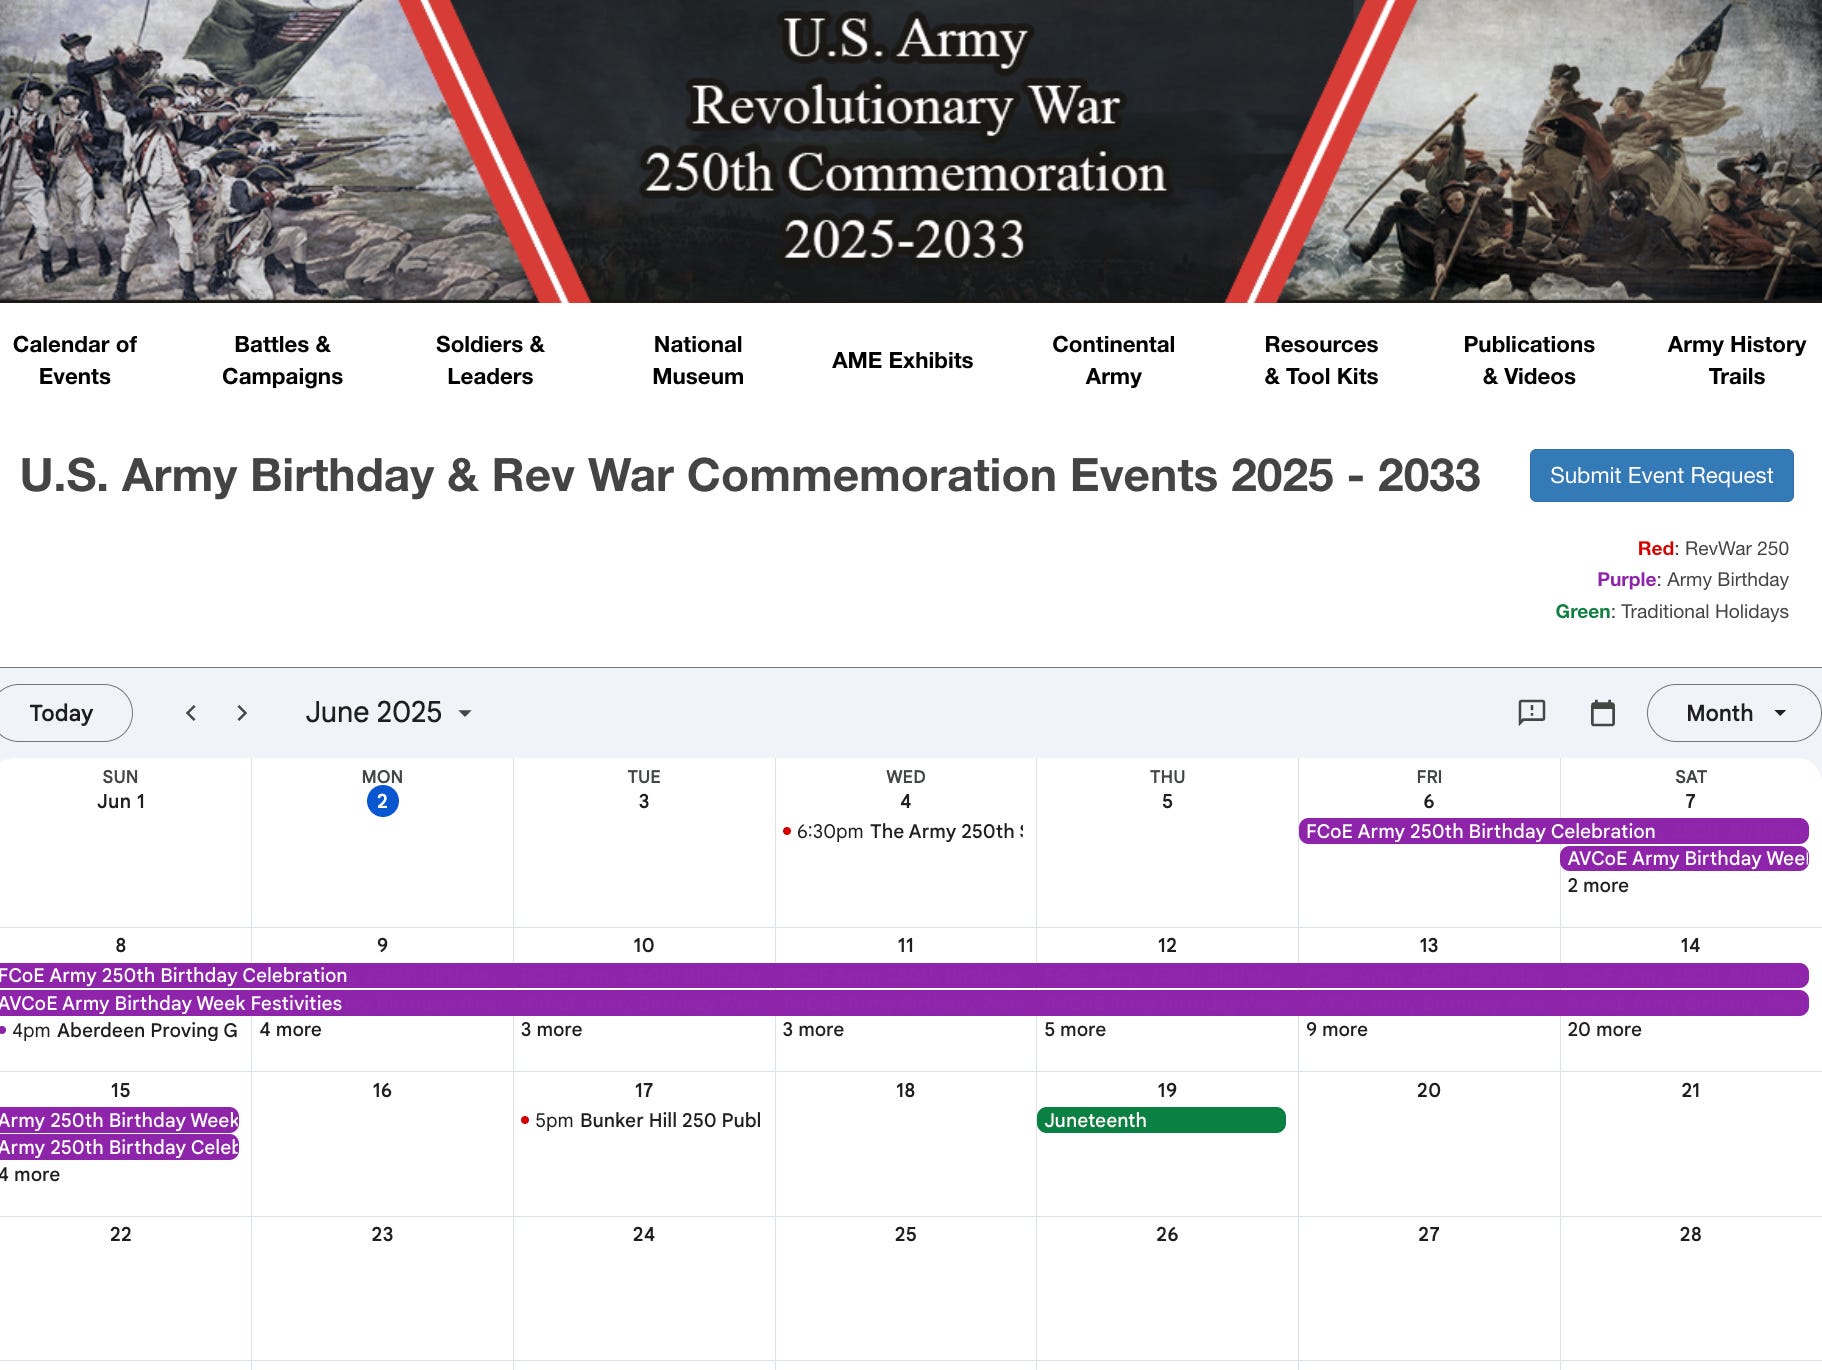Open Publications & Videos menu
The height and width of the screenshot is (1370, 1822).
pyautogui.click(x=1529, y=360)
